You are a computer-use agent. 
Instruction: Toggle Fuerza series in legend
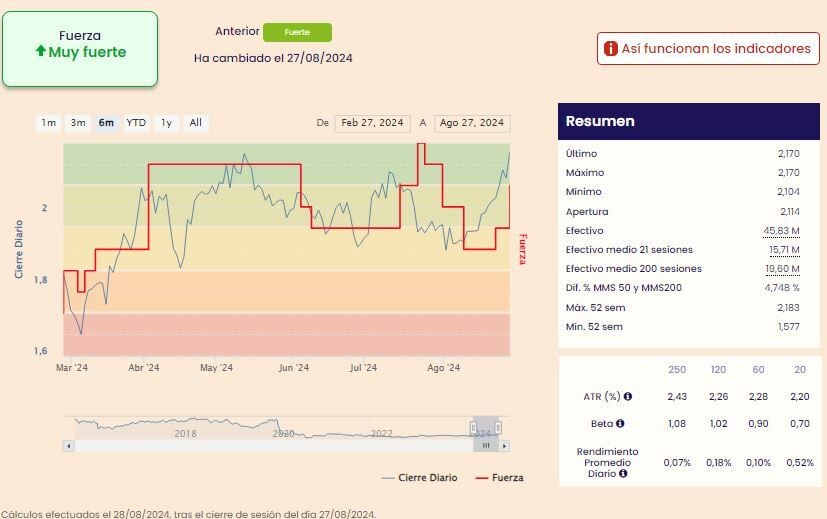(x=499, y=478)
